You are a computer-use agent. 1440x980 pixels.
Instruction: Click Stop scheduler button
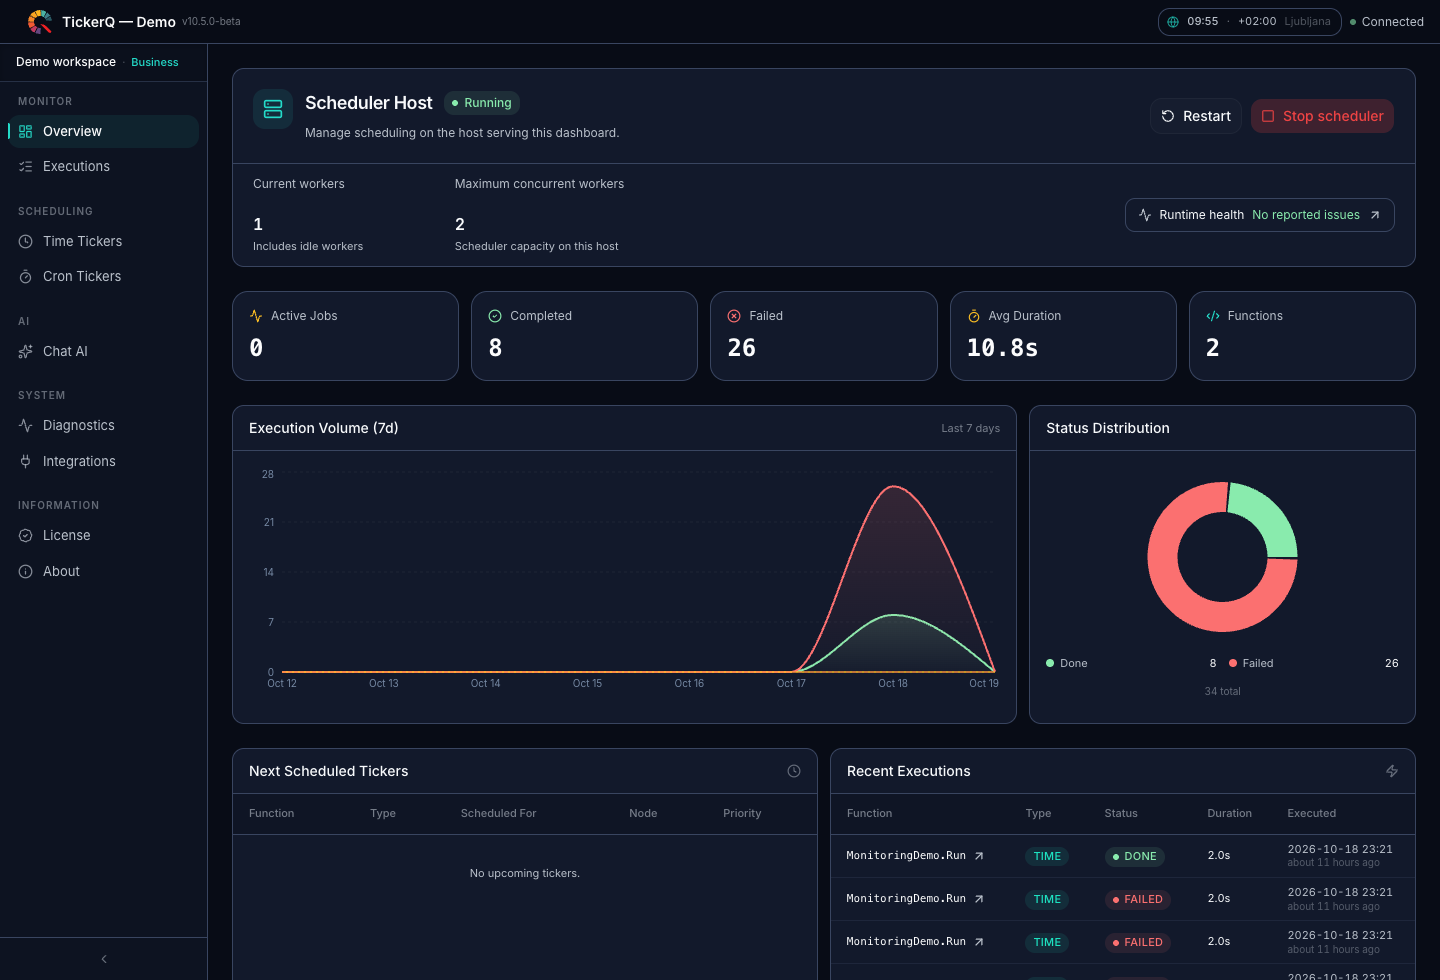tap(1322, 116)
